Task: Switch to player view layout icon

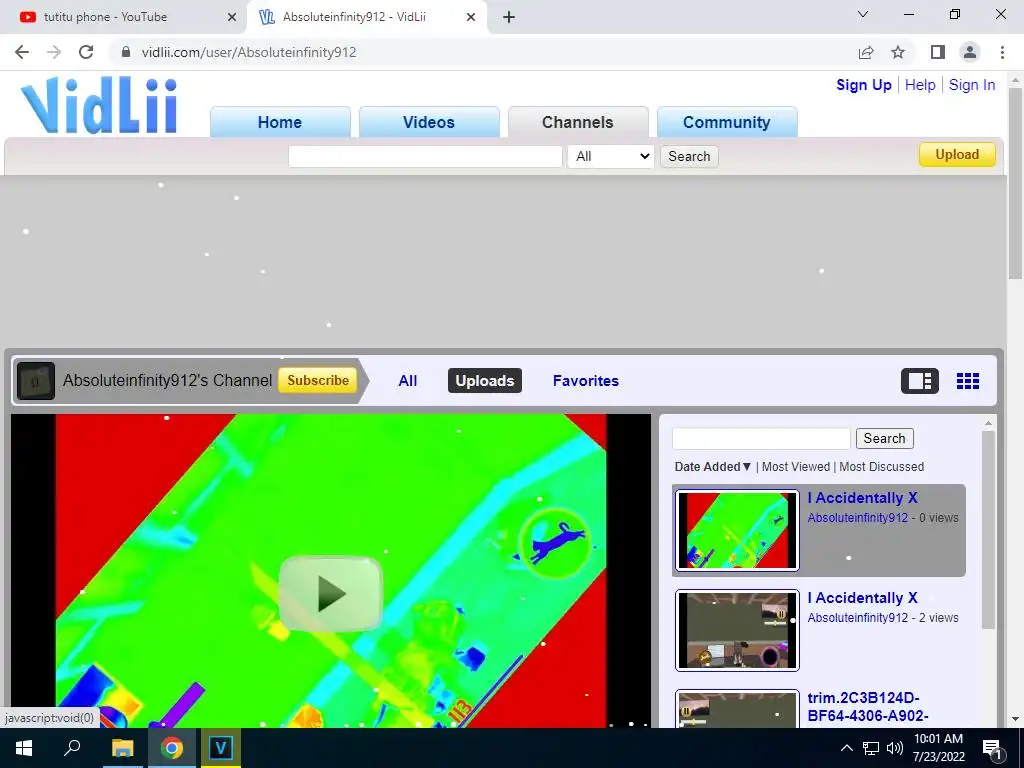Action: point(920,381)
